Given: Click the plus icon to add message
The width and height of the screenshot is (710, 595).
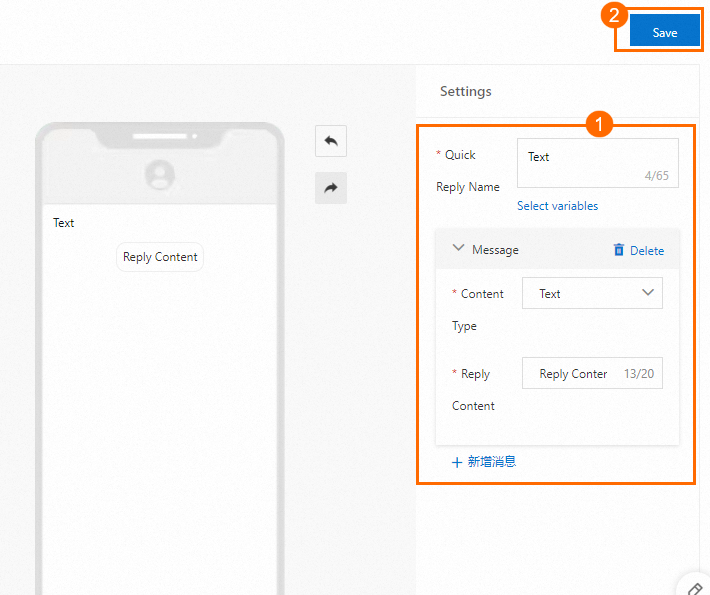Looking at the screenshot, I should 457,462.
